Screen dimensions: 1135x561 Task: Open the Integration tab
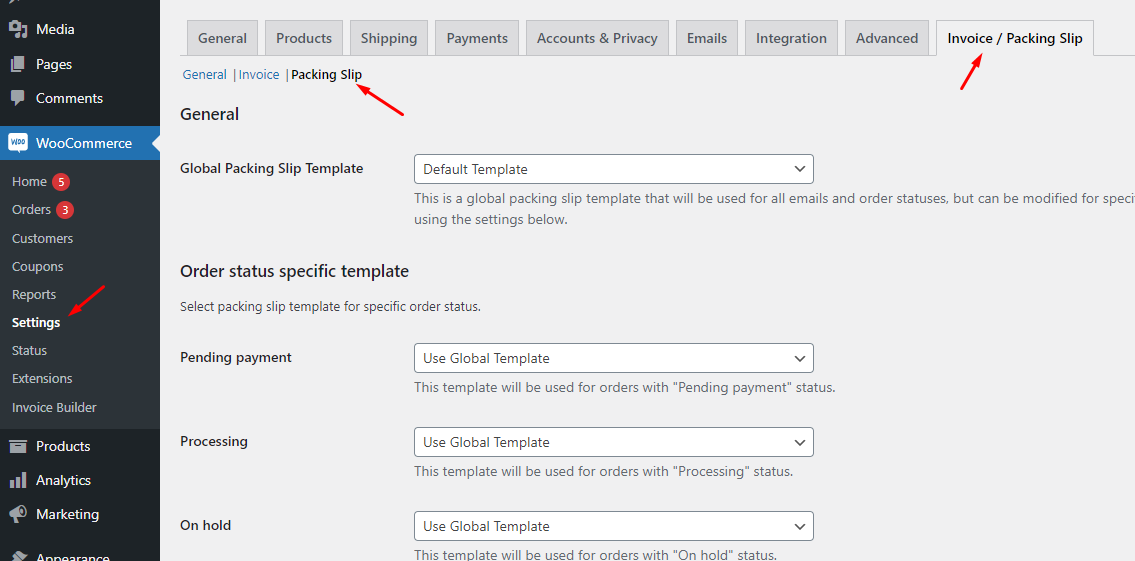[791, 38]
